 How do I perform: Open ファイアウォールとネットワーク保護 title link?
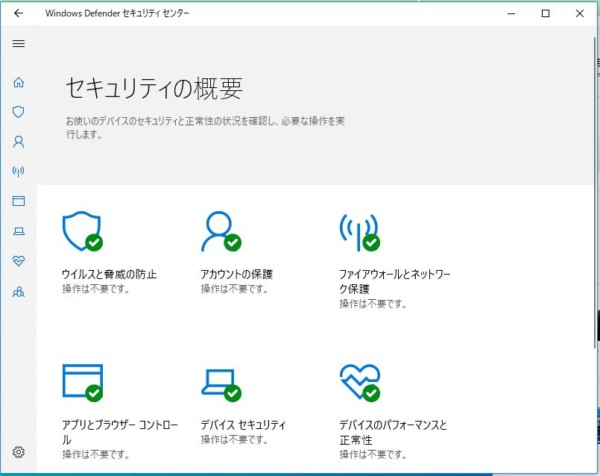click(x=395, y=281)
